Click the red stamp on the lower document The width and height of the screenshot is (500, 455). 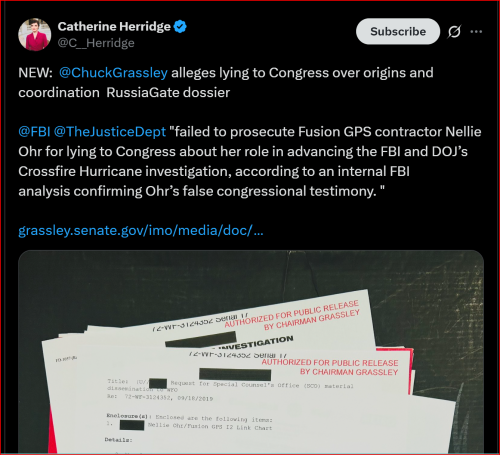[x=330, y=367]
